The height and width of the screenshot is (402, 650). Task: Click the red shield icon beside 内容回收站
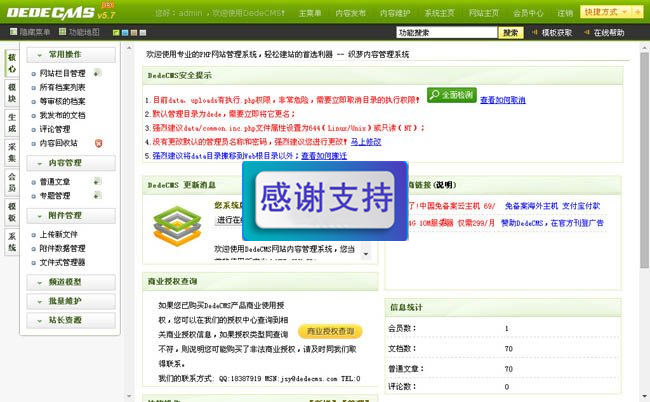[x=98, y=143]
